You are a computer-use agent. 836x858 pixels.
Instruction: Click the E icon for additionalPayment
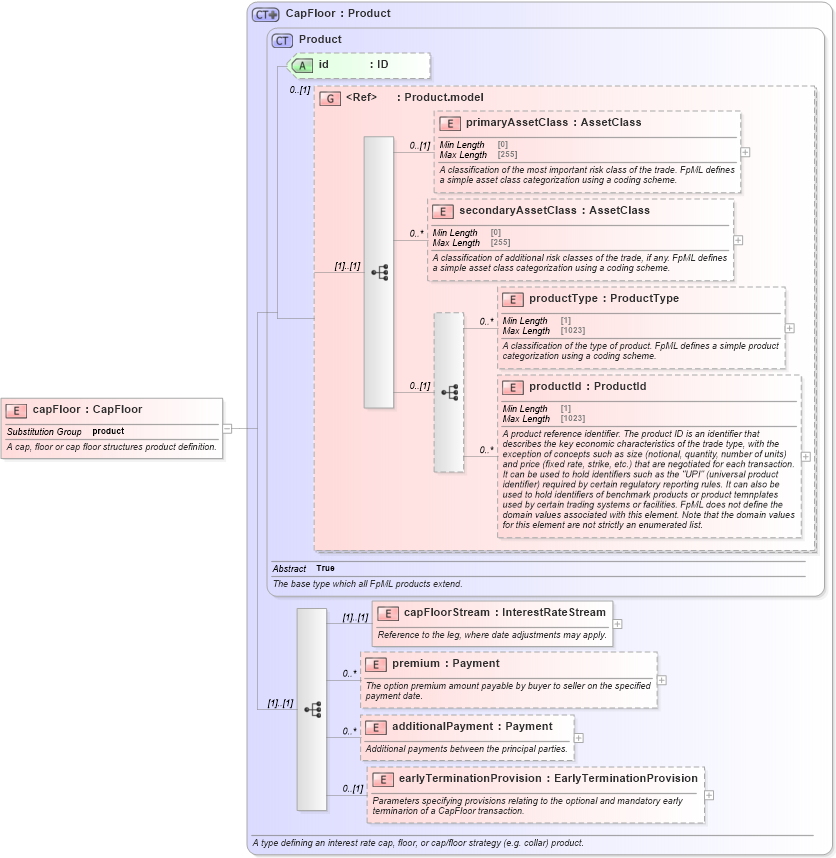click(378, 726)
